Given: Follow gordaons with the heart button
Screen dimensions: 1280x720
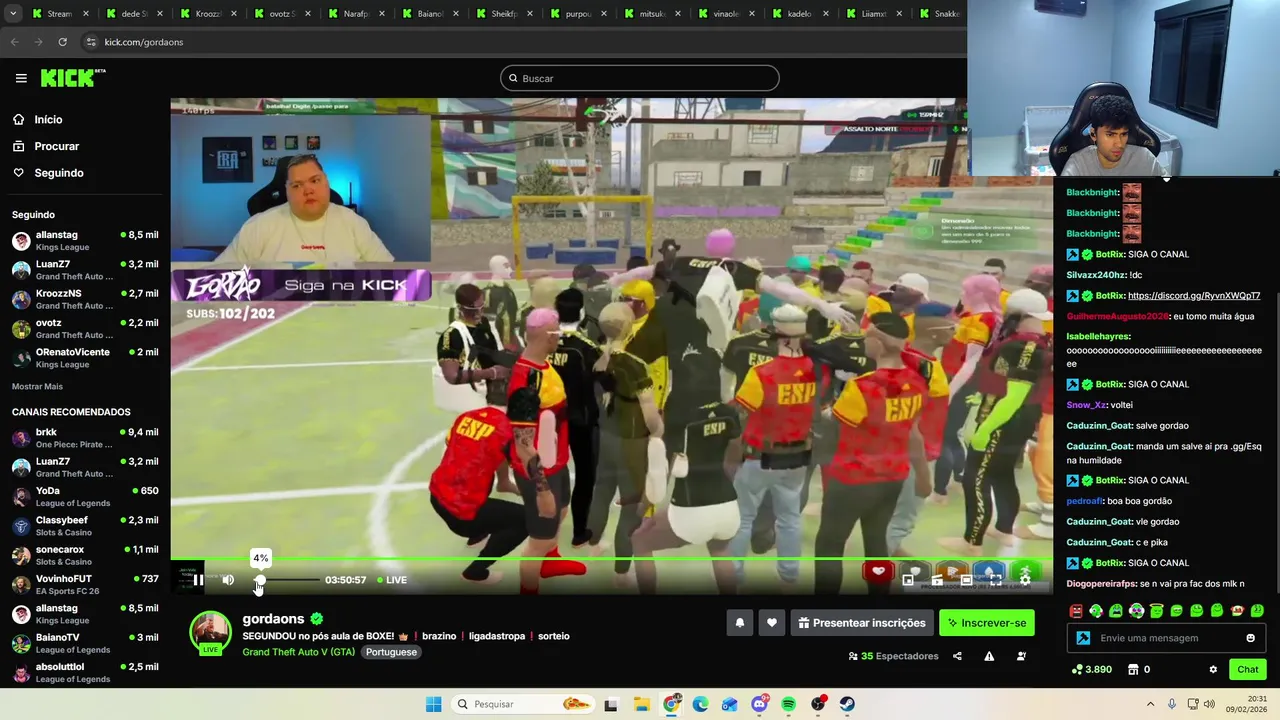Looking at the screenshot, I should coord(772,623).
